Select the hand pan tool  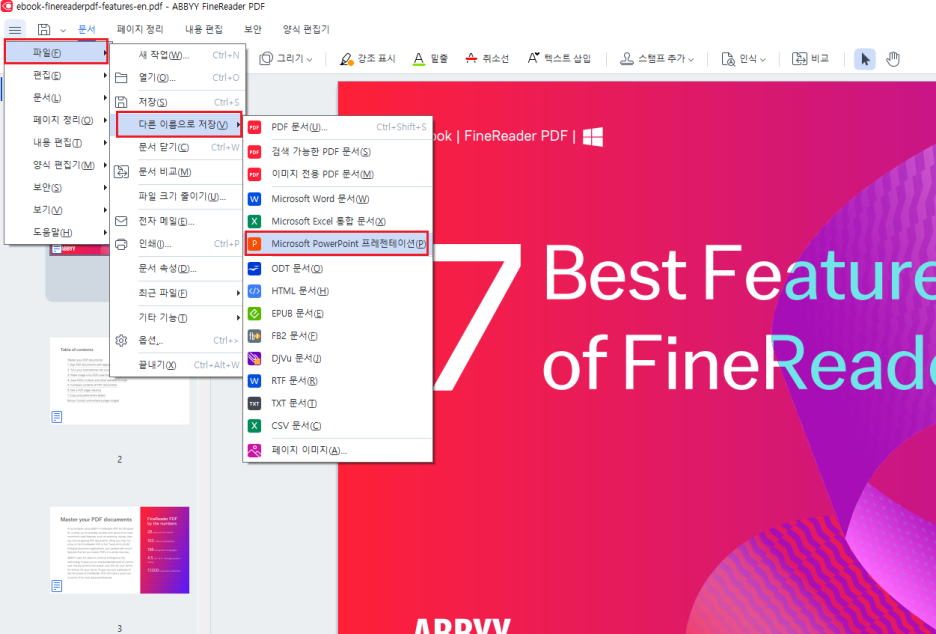(x=893, y=59)
